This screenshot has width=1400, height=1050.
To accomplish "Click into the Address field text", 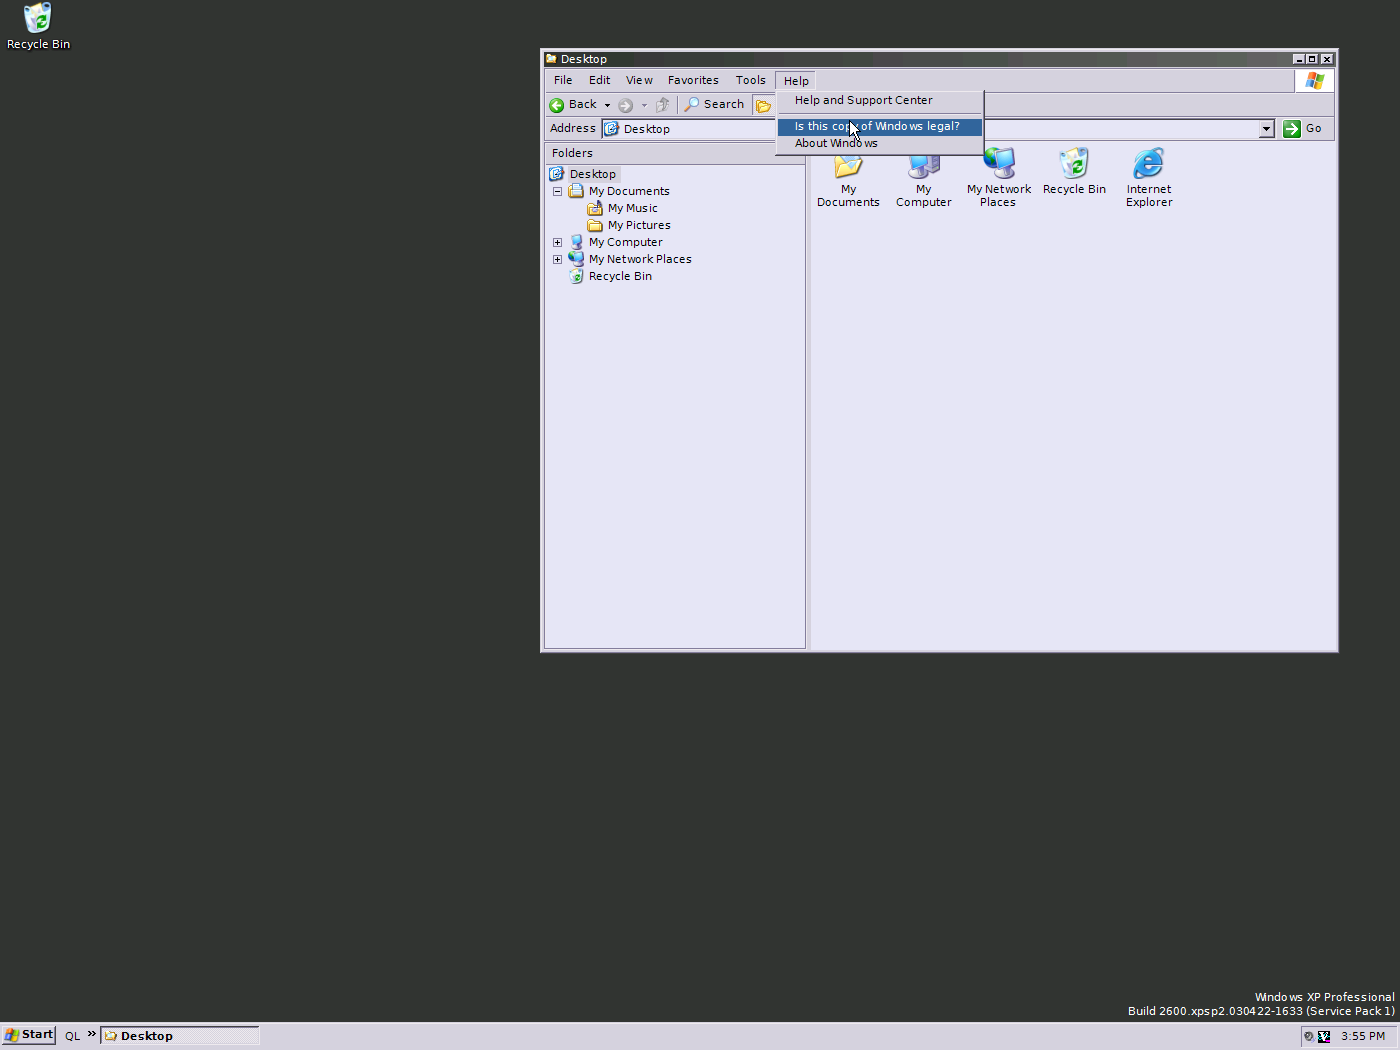I will click(647, 129).
